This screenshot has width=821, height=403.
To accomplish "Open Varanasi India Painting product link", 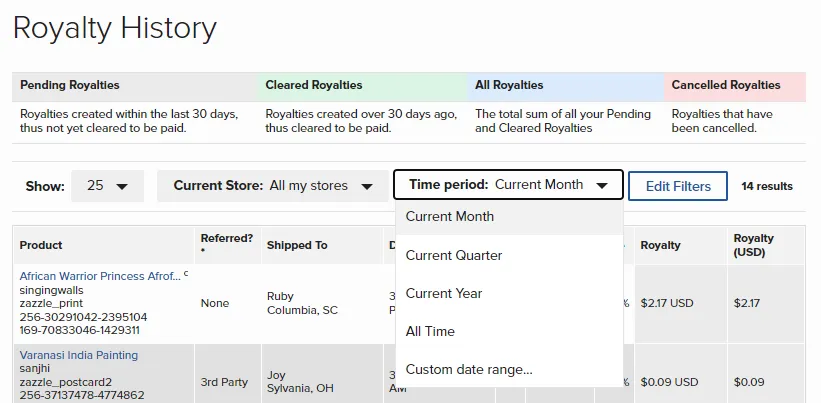I will tap(79, 355).
